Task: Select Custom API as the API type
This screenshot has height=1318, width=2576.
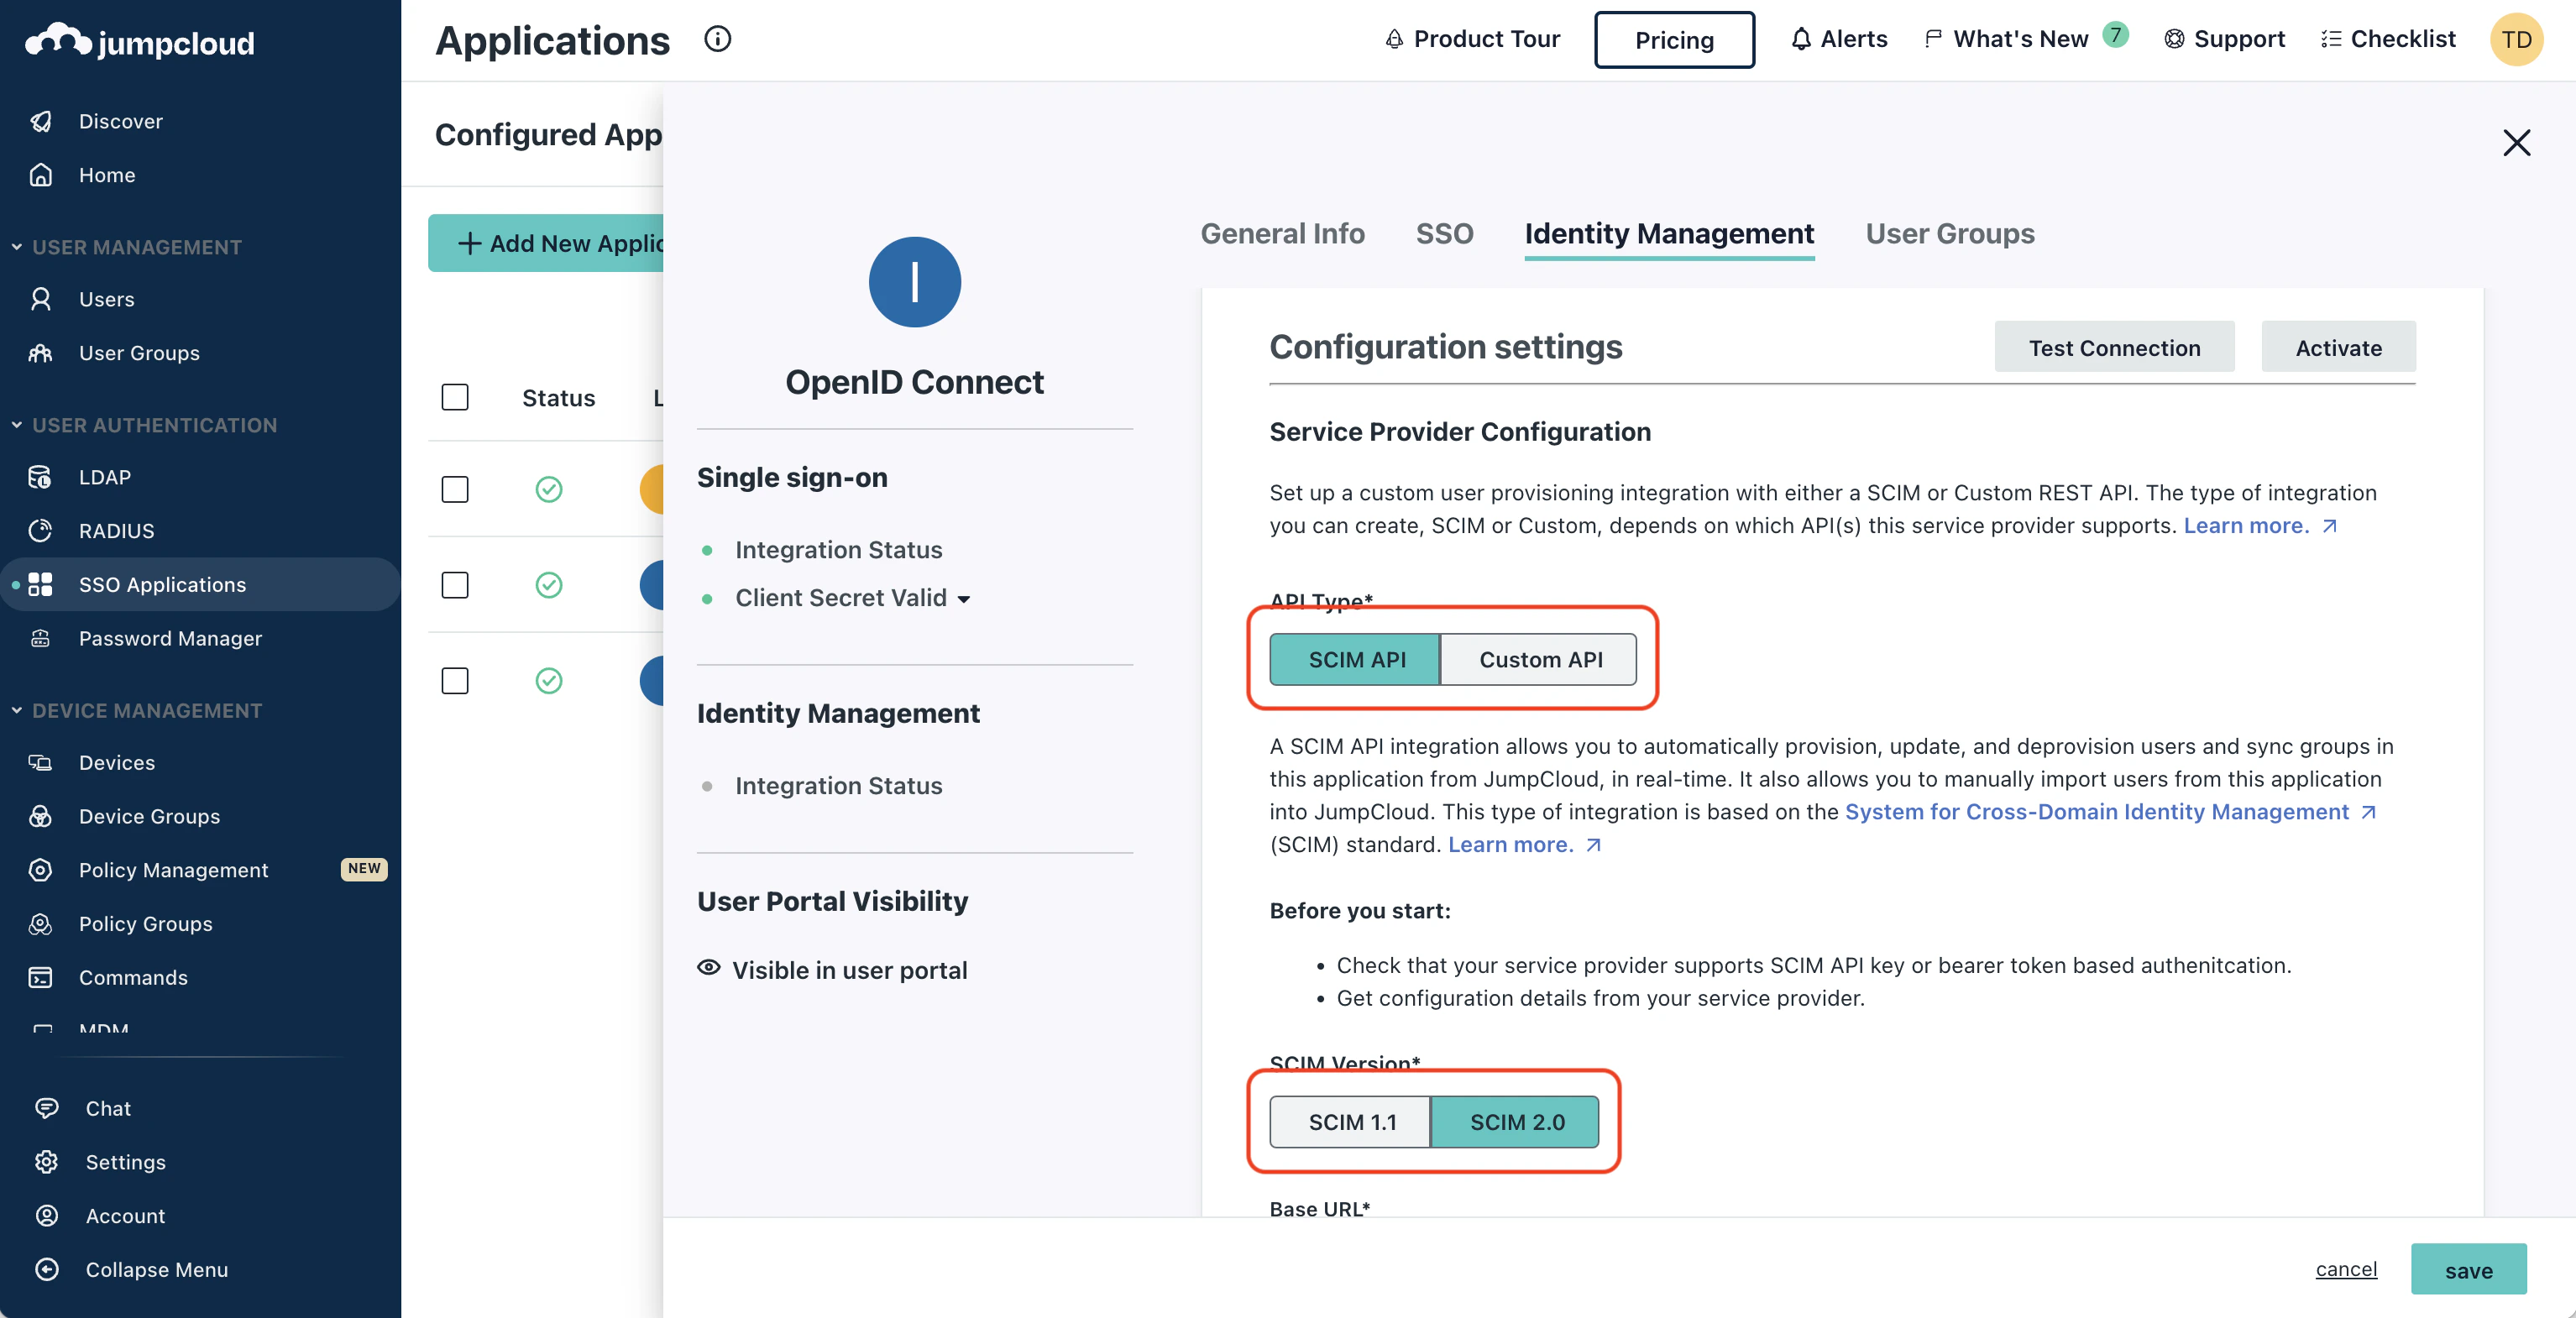Action: point(1539,660)
